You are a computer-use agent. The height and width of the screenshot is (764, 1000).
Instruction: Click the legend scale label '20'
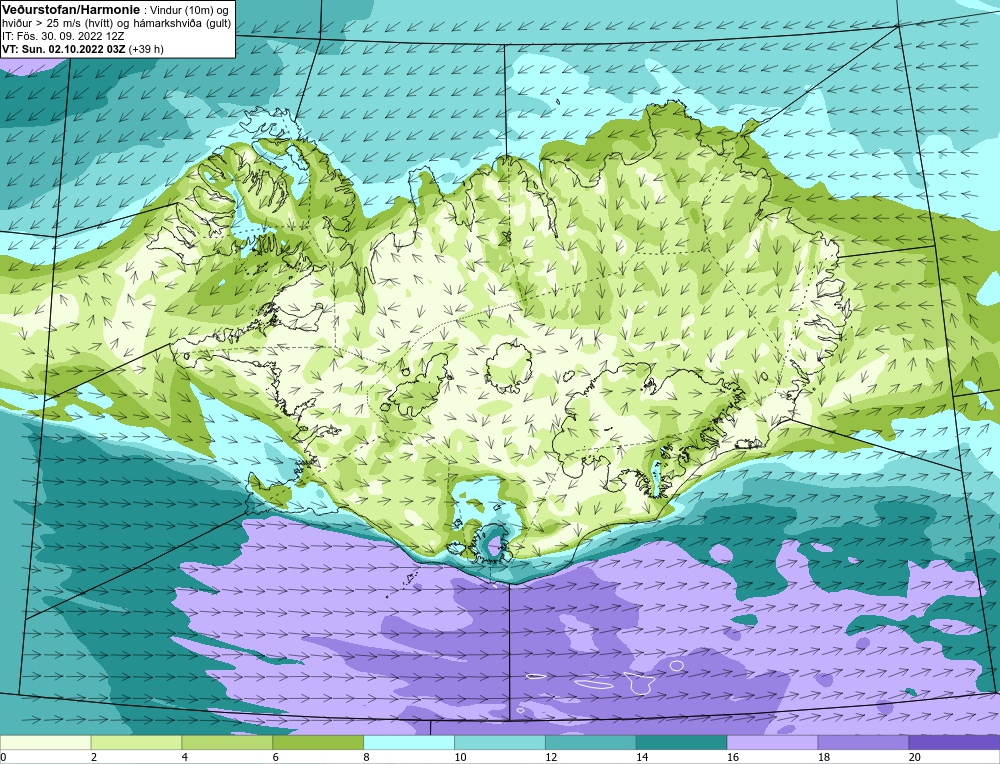click(x=915, y=757)
